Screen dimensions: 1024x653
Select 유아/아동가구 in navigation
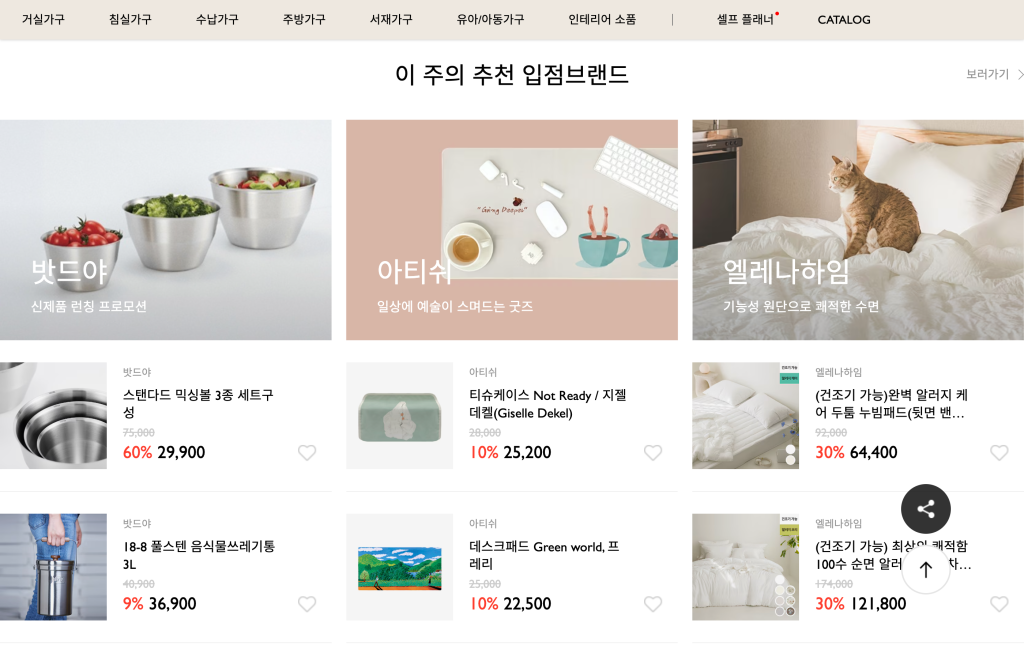490,20
